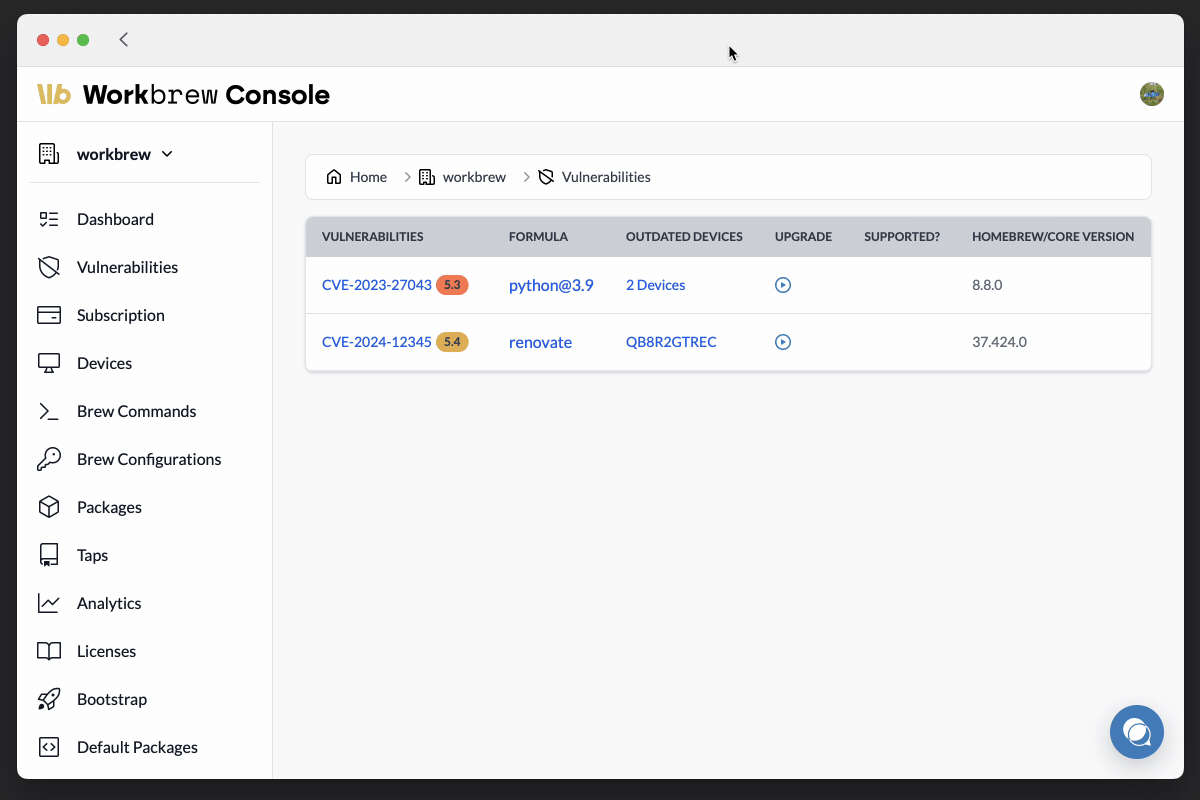Click the Packages box icon
Viewport: 1200px width, 800px height.
coord(48,507)
